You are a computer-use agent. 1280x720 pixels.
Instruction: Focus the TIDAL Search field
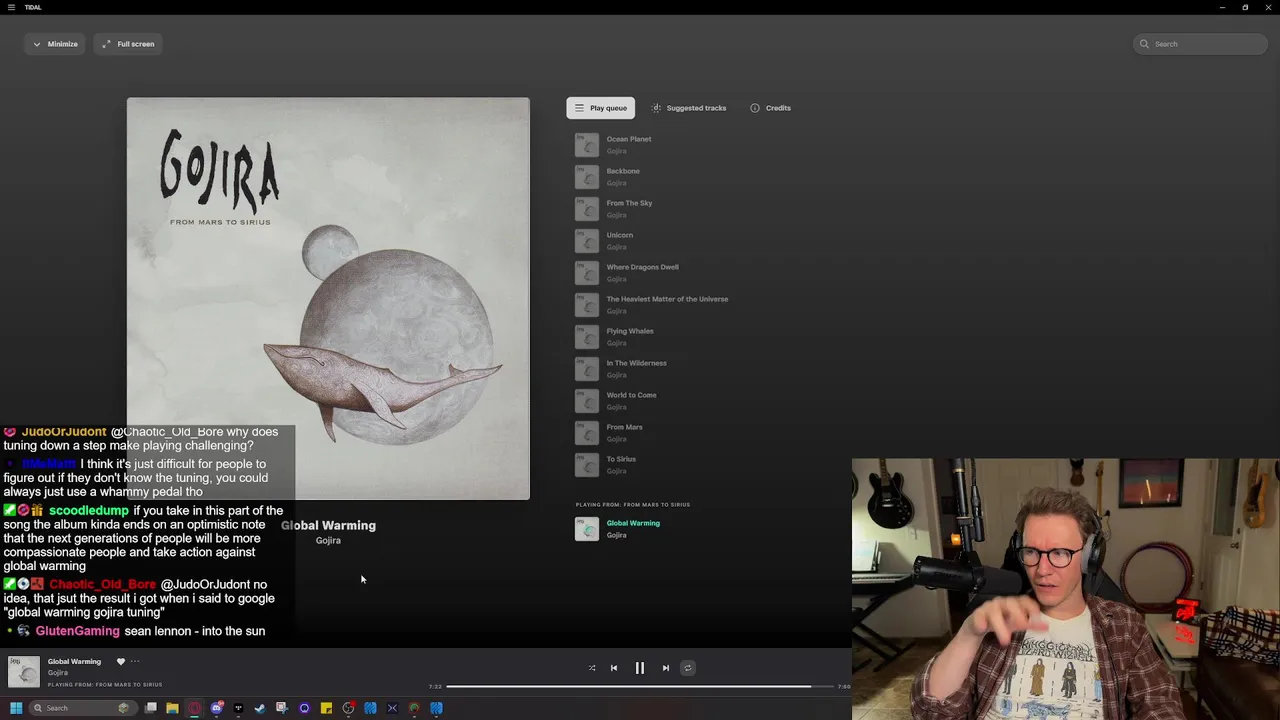click(1201, 44)
